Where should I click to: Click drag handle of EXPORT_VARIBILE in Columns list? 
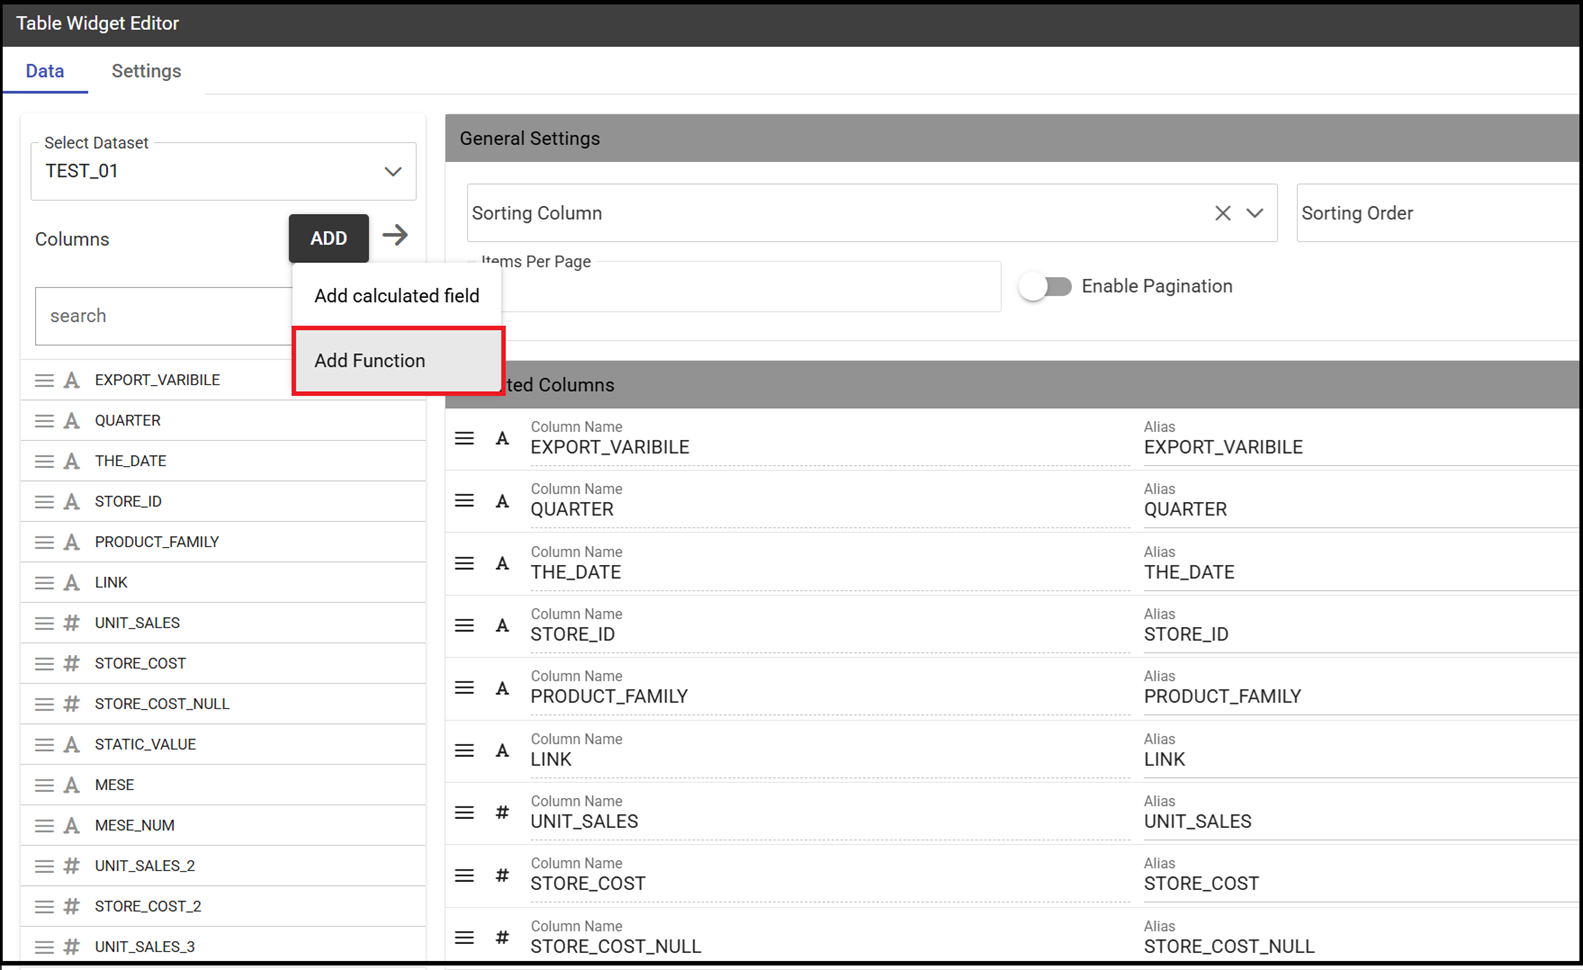tap(44, 380)
